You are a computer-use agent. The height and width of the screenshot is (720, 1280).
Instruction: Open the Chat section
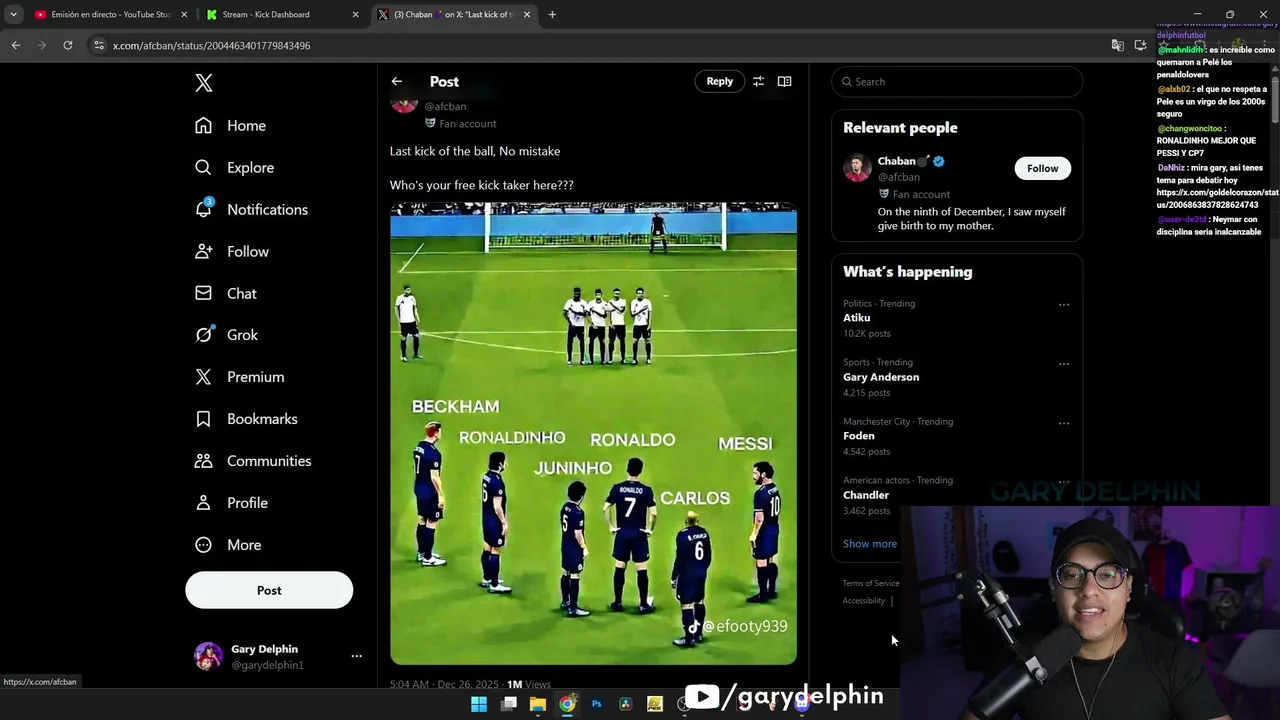[226, 293]
